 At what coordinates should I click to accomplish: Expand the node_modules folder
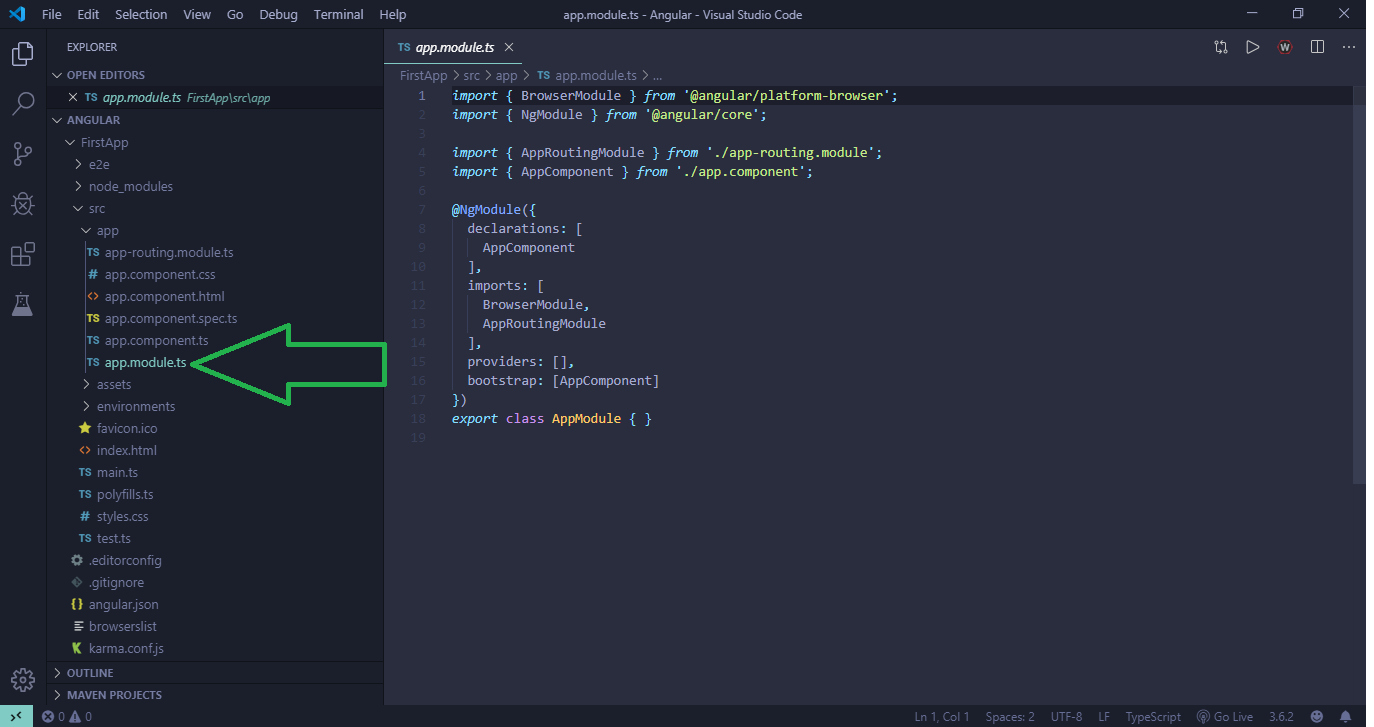[130, 186]
